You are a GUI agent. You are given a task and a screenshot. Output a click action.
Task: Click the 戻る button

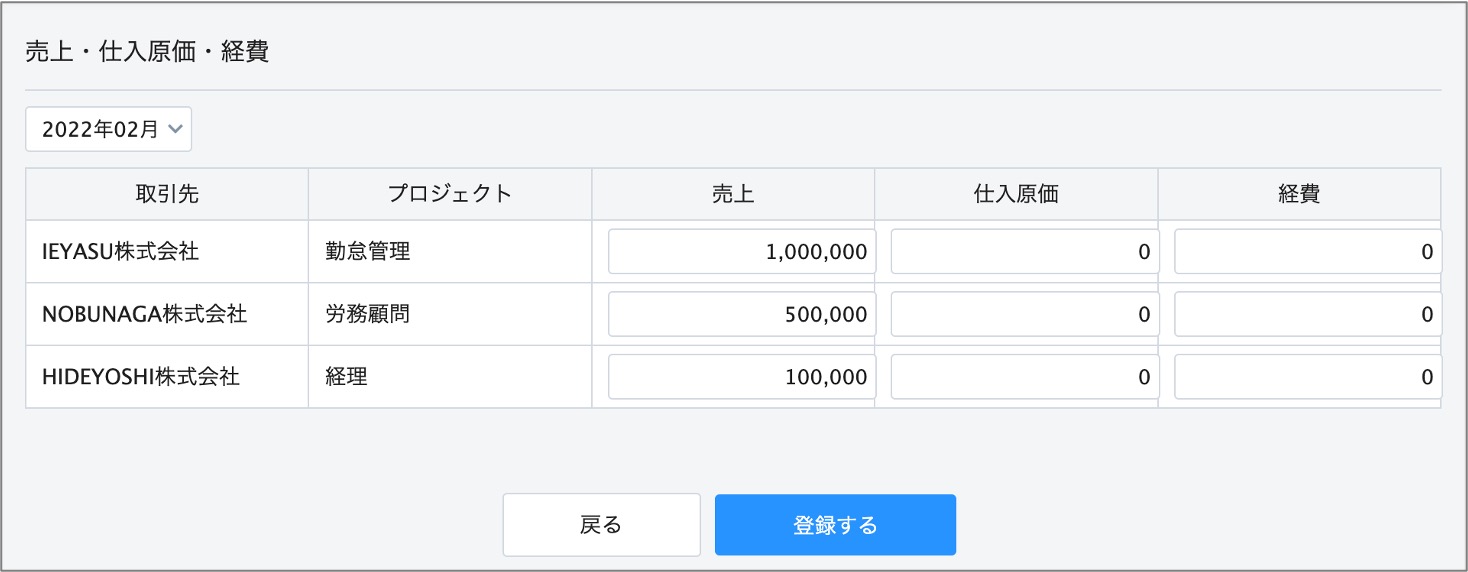[601, 525]
